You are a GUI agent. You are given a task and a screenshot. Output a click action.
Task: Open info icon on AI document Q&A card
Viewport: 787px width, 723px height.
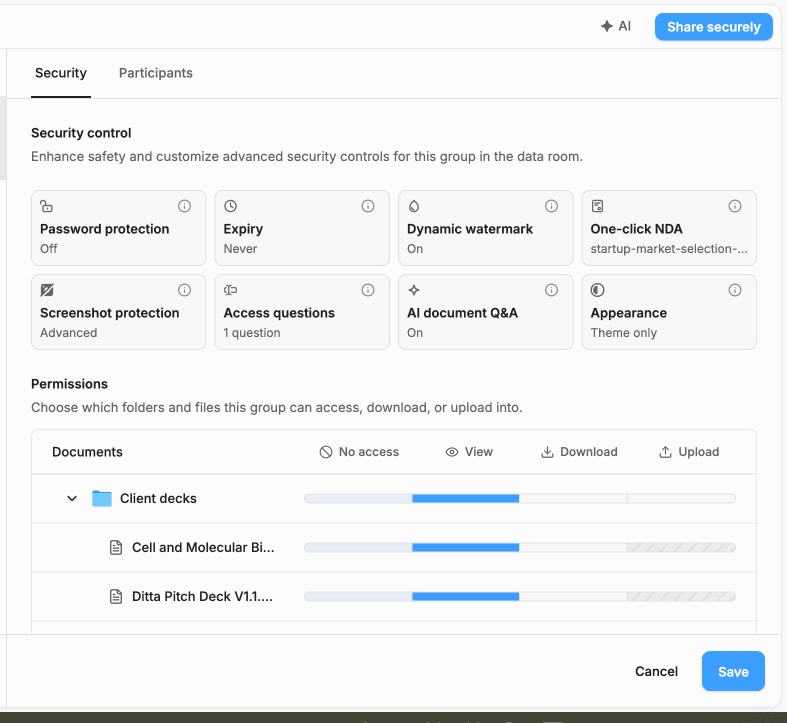pyautogui.click(x=552, y=290)
